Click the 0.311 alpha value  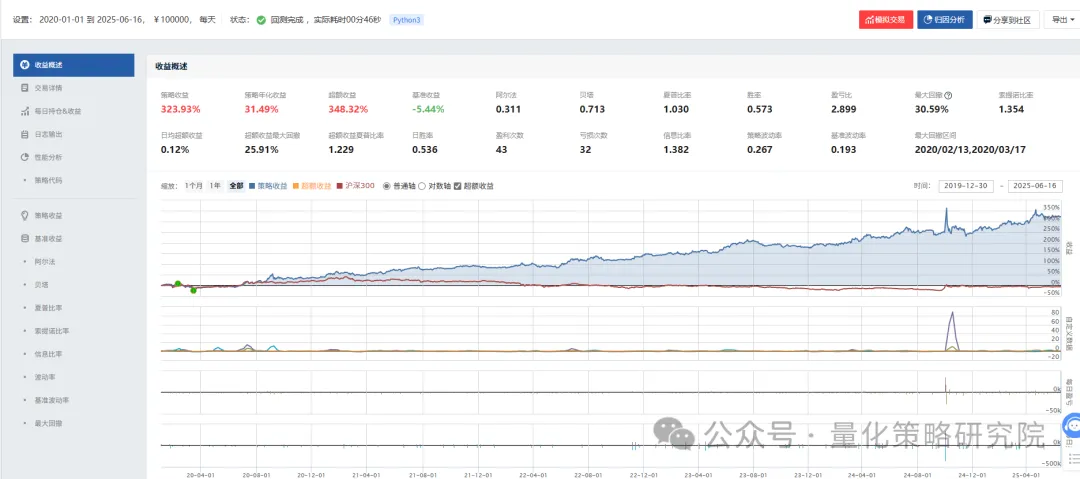pyautogui.click(x=508, y=109)
